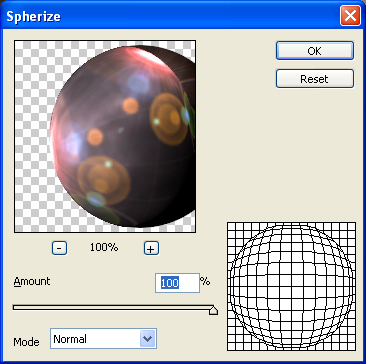Confirm the filter with the OK button
This screenshot has width=366, height=364.
tap(315, 51)
